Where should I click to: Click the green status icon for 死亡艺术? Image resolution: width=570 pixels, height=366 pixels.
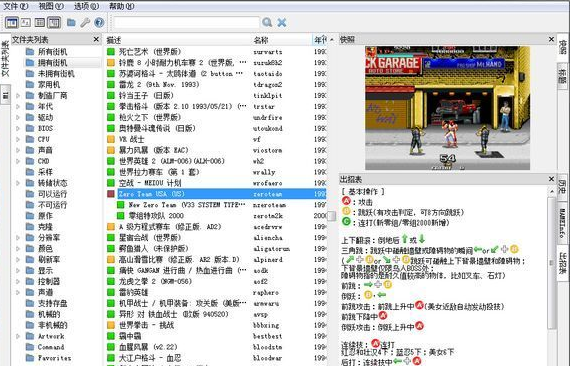(111, 52)
